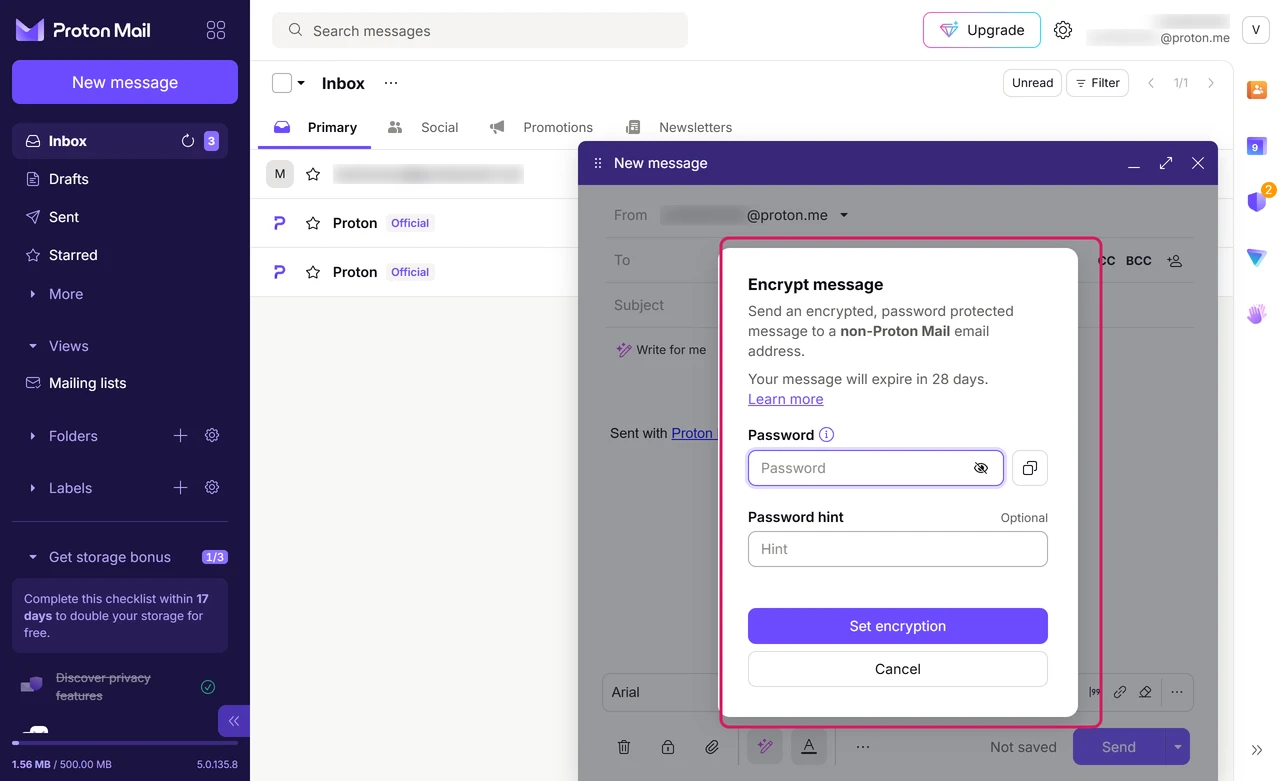Open the From address dropdown

(844, 215)
